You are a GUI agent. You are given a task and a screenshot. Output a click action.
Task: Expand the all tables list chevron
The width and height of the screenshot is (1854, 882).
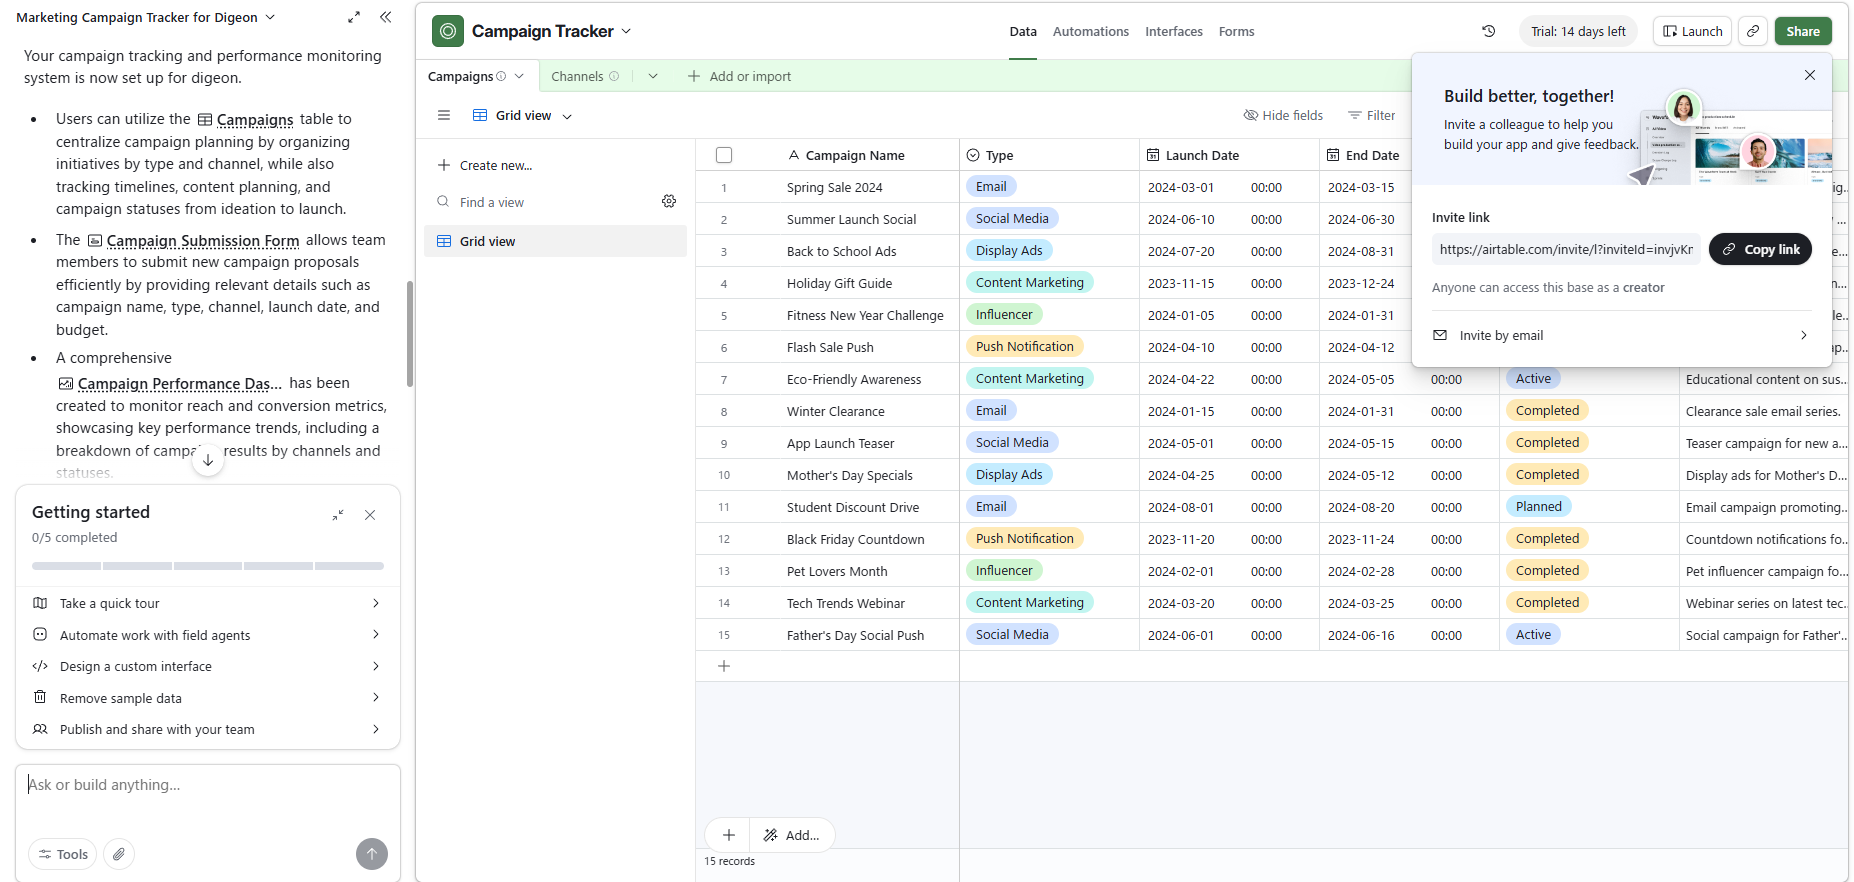tap(653, 76)
